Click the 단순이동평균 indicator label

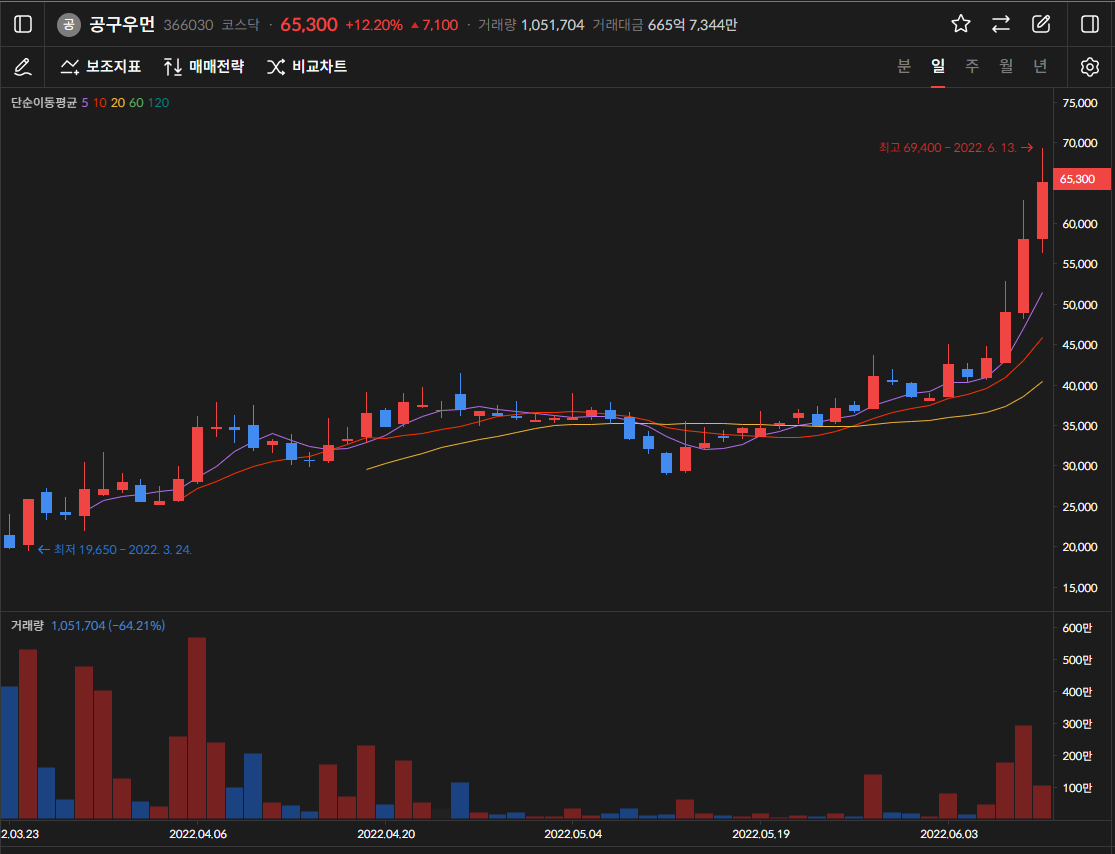coord(43,102)
